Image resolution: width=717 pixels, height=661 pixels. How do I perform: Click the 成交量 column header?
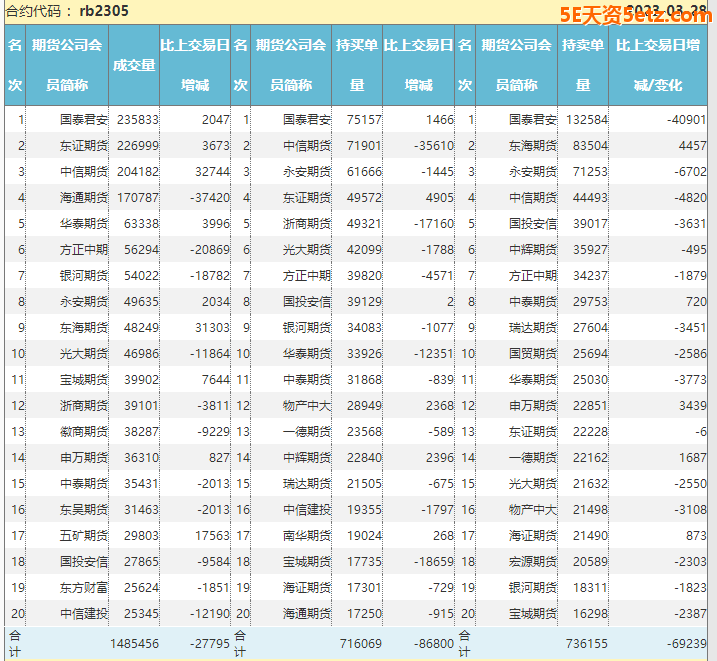[134, 65]
